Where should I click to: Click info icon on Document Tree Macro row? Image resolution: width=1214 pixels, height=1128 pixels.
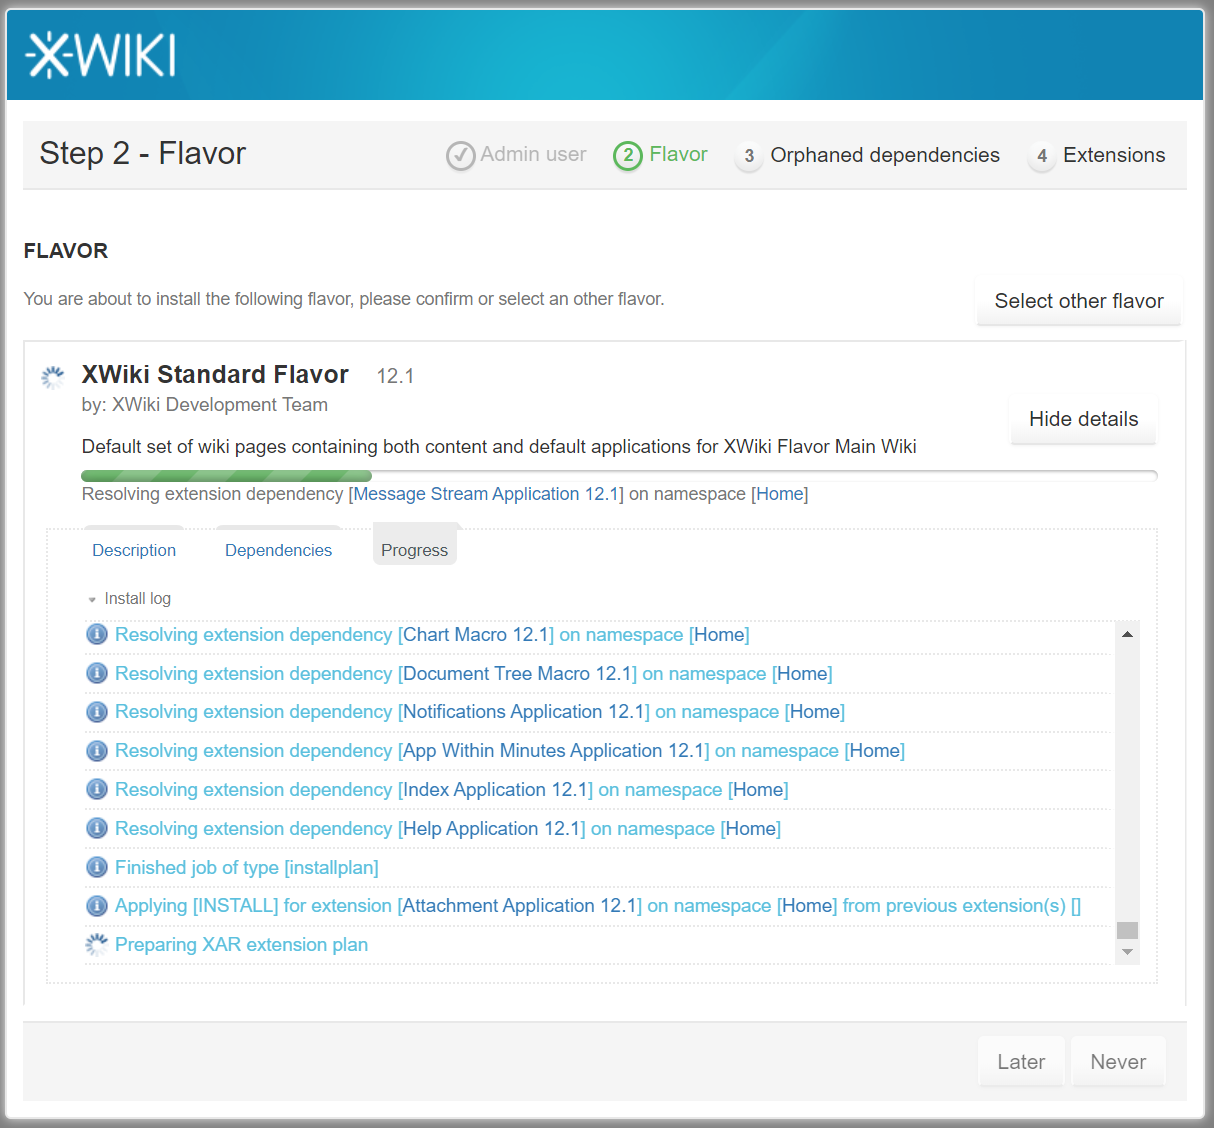(x=97, y=674)
